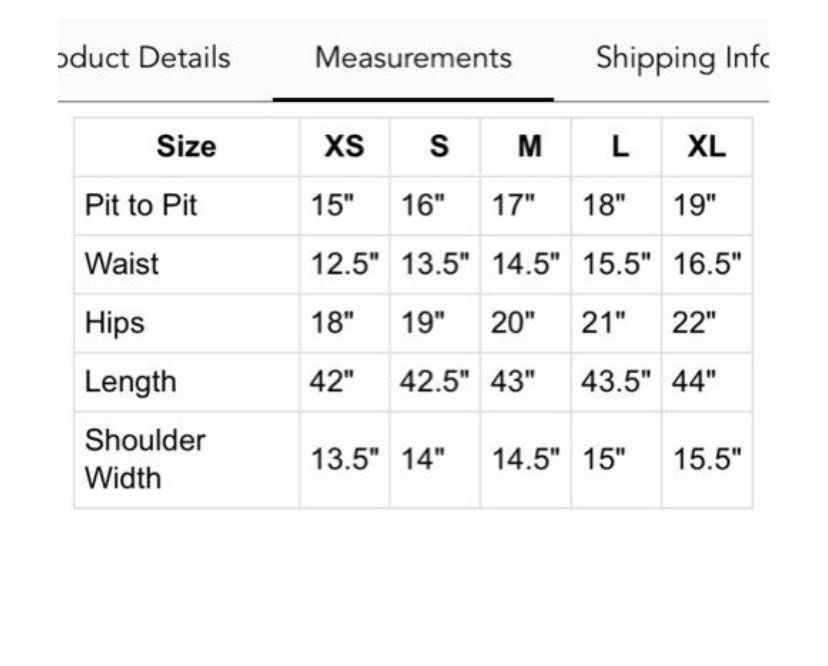This screenshot has width=828, height=666.
Task: Select the Shoulder Width row label
Action: tap(145, 459)
